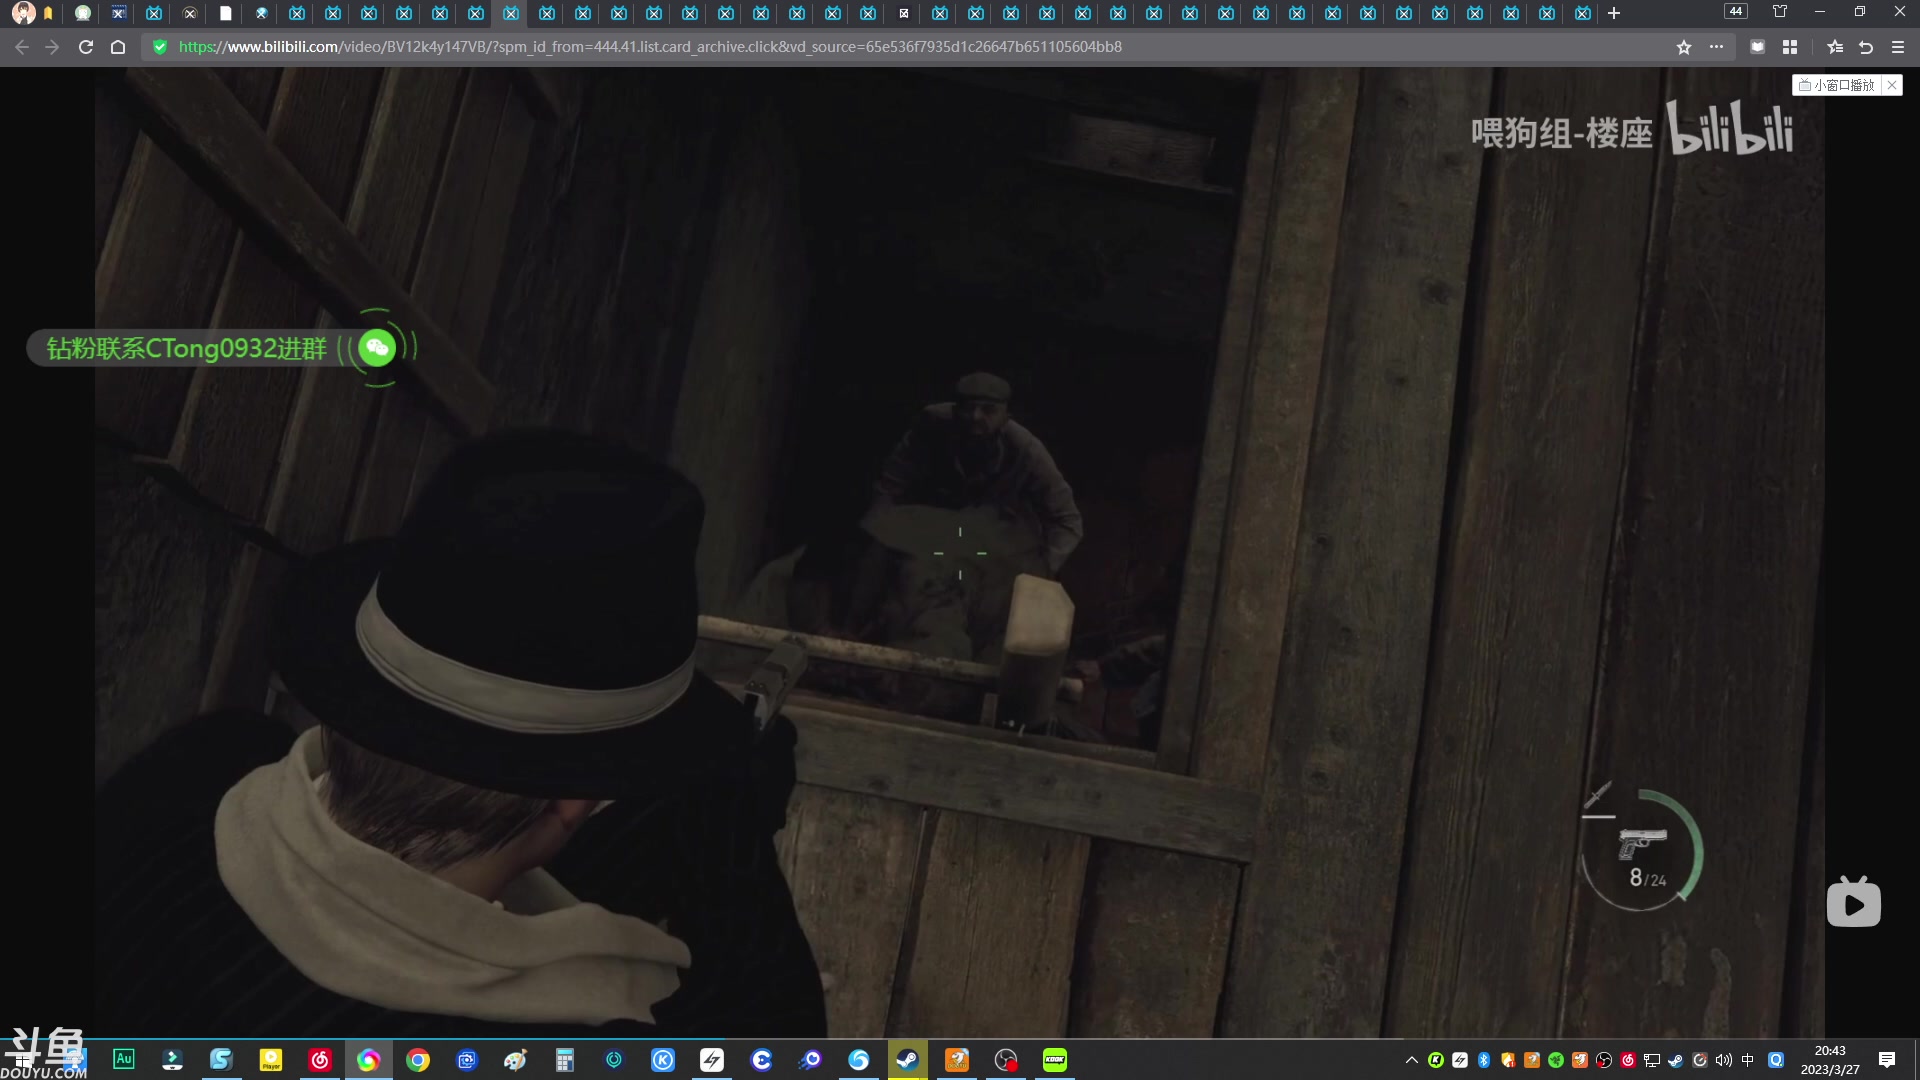Click the video frame to toggle playback
Viewport: 1920px width, 1080px height.
coord(960,552)
